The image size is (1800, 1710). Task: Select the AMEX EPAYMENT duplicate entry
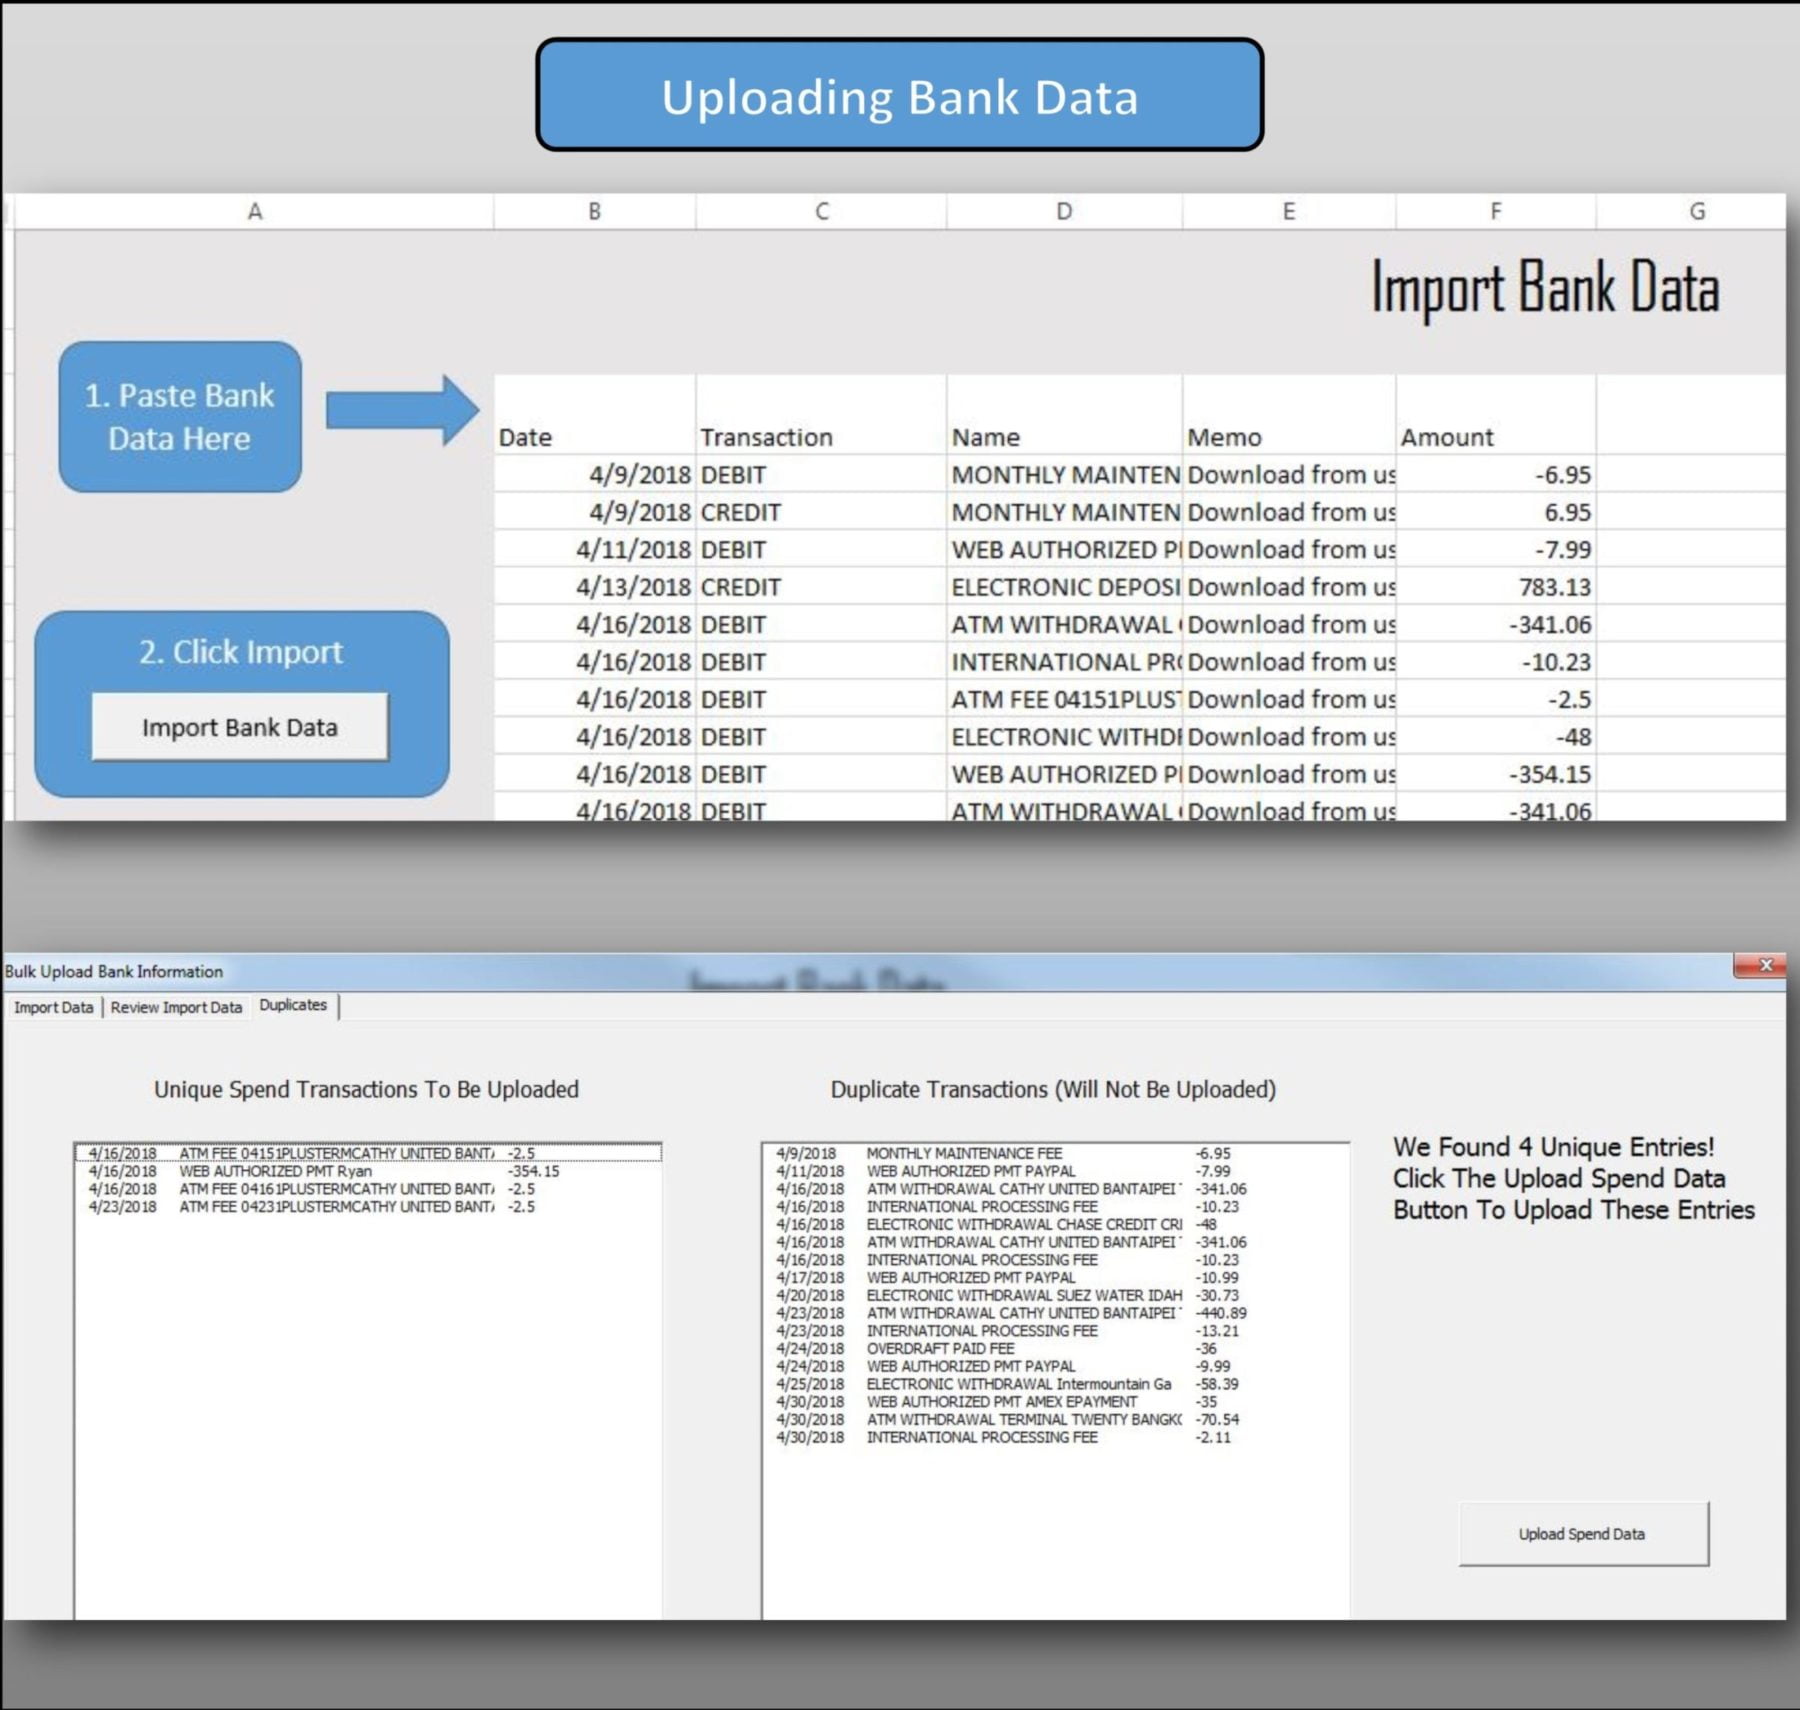(1000, 1401)
